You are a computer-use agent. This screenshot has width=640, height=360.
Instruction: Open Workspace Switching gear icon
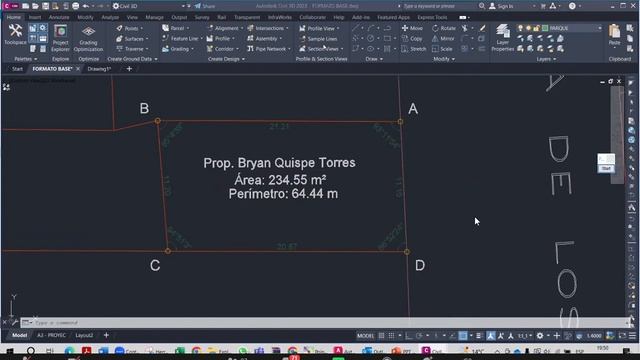(x=540, y=336)
